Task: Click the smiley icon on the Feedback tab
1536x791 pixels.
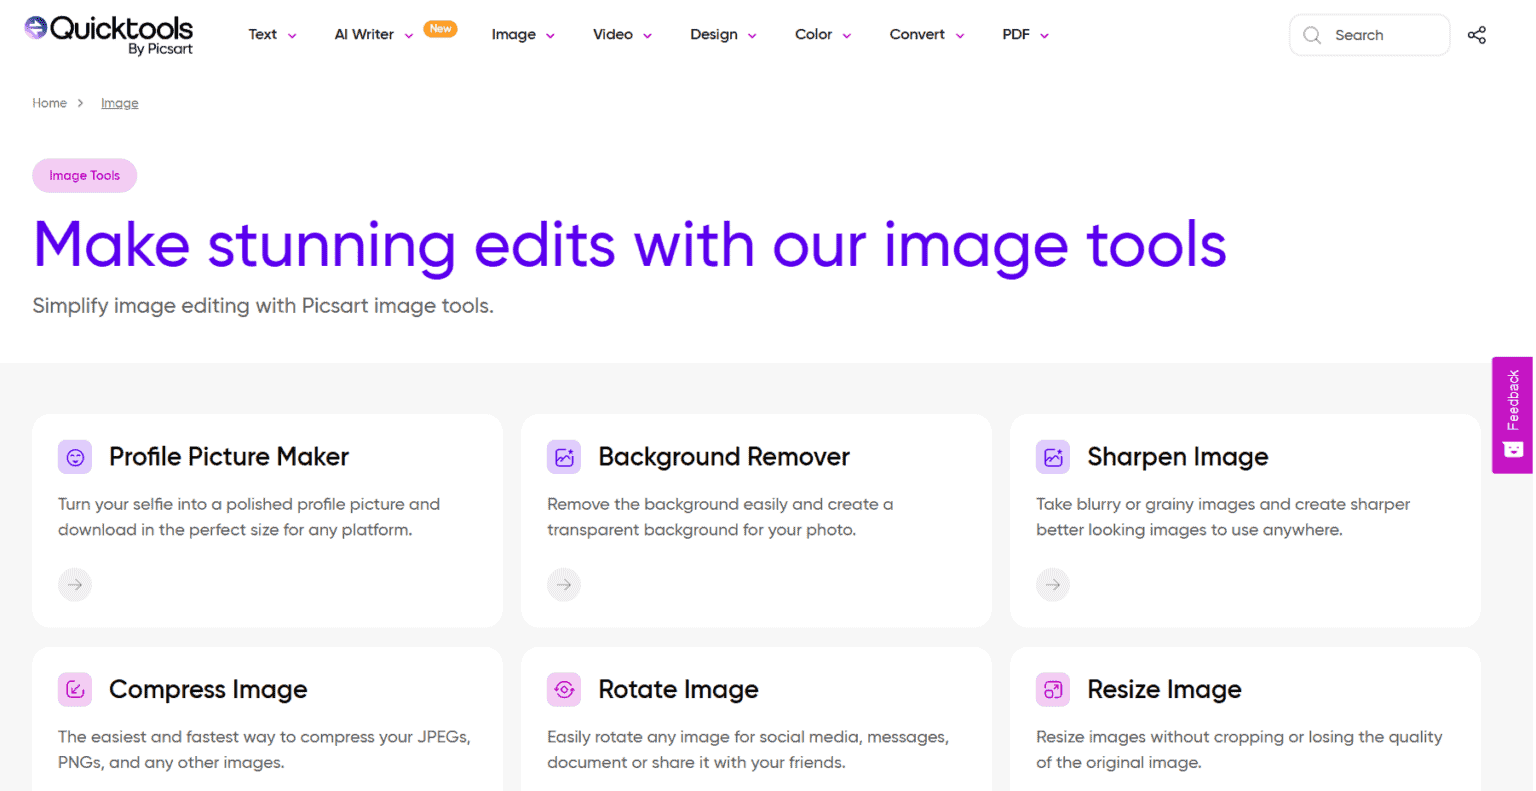Action: pyautogui.click(x=1513, y=449)
